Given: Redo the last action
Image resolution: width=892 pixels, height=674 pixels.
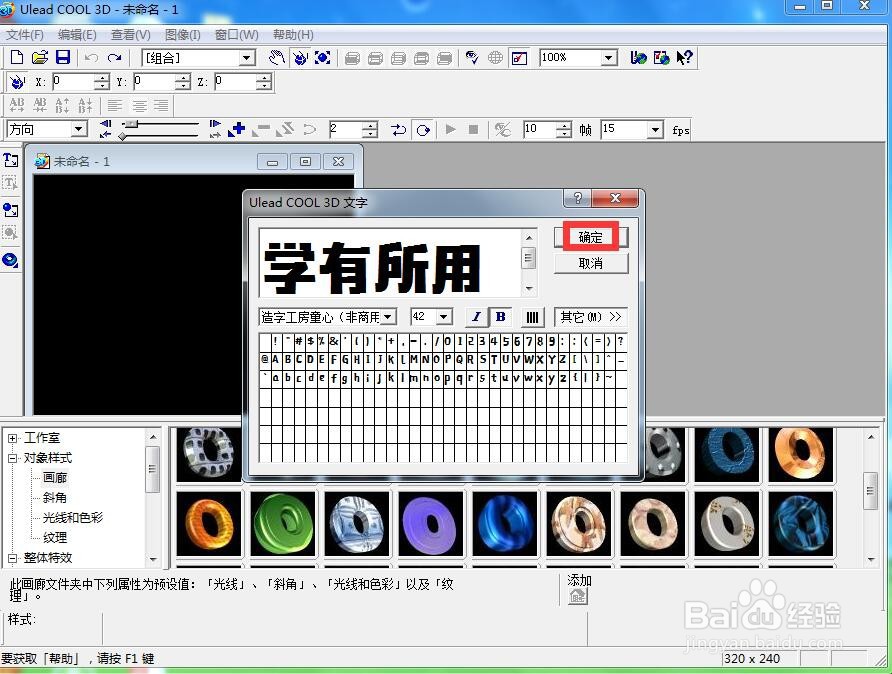Looking at the screenshot, I should [x=114, y=57].
